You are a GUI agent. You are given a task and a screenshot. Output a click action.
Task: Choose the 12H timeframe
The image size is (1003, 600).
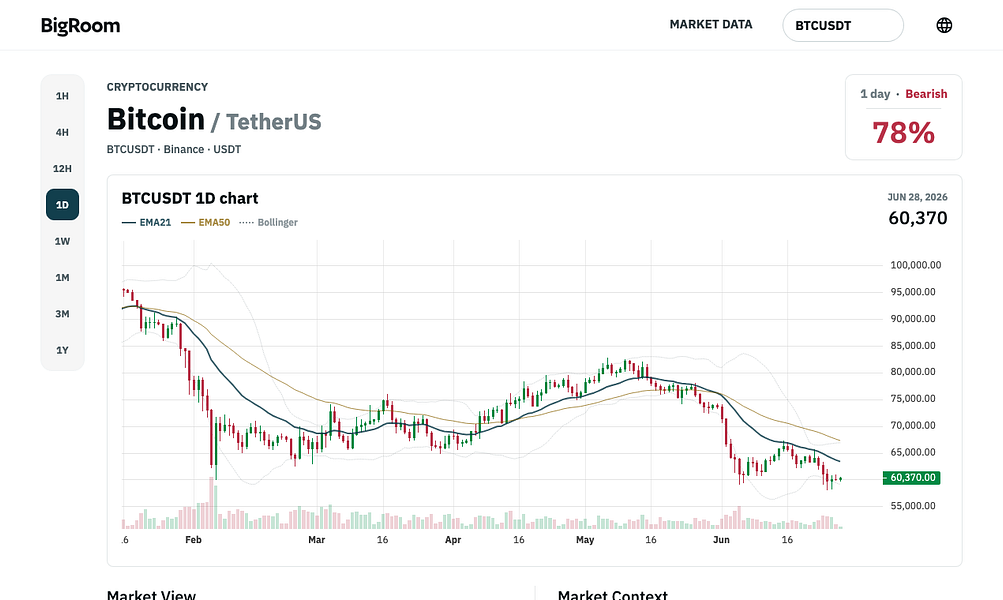(x=62, y=169)
